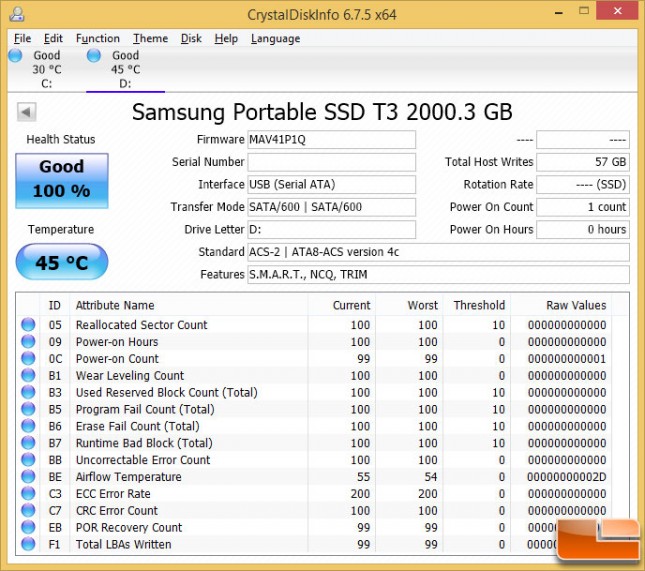
Task: Click status orb for Reallocated Sector Count
Action: click(28, 325)
